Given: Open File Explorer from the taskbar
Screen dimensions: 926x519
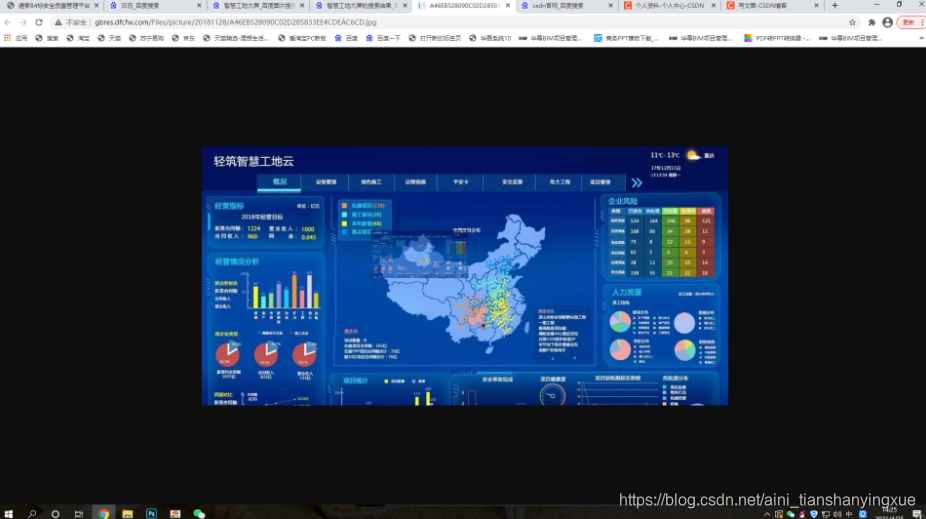Looking at the screenshot, I should click(127, 514).
